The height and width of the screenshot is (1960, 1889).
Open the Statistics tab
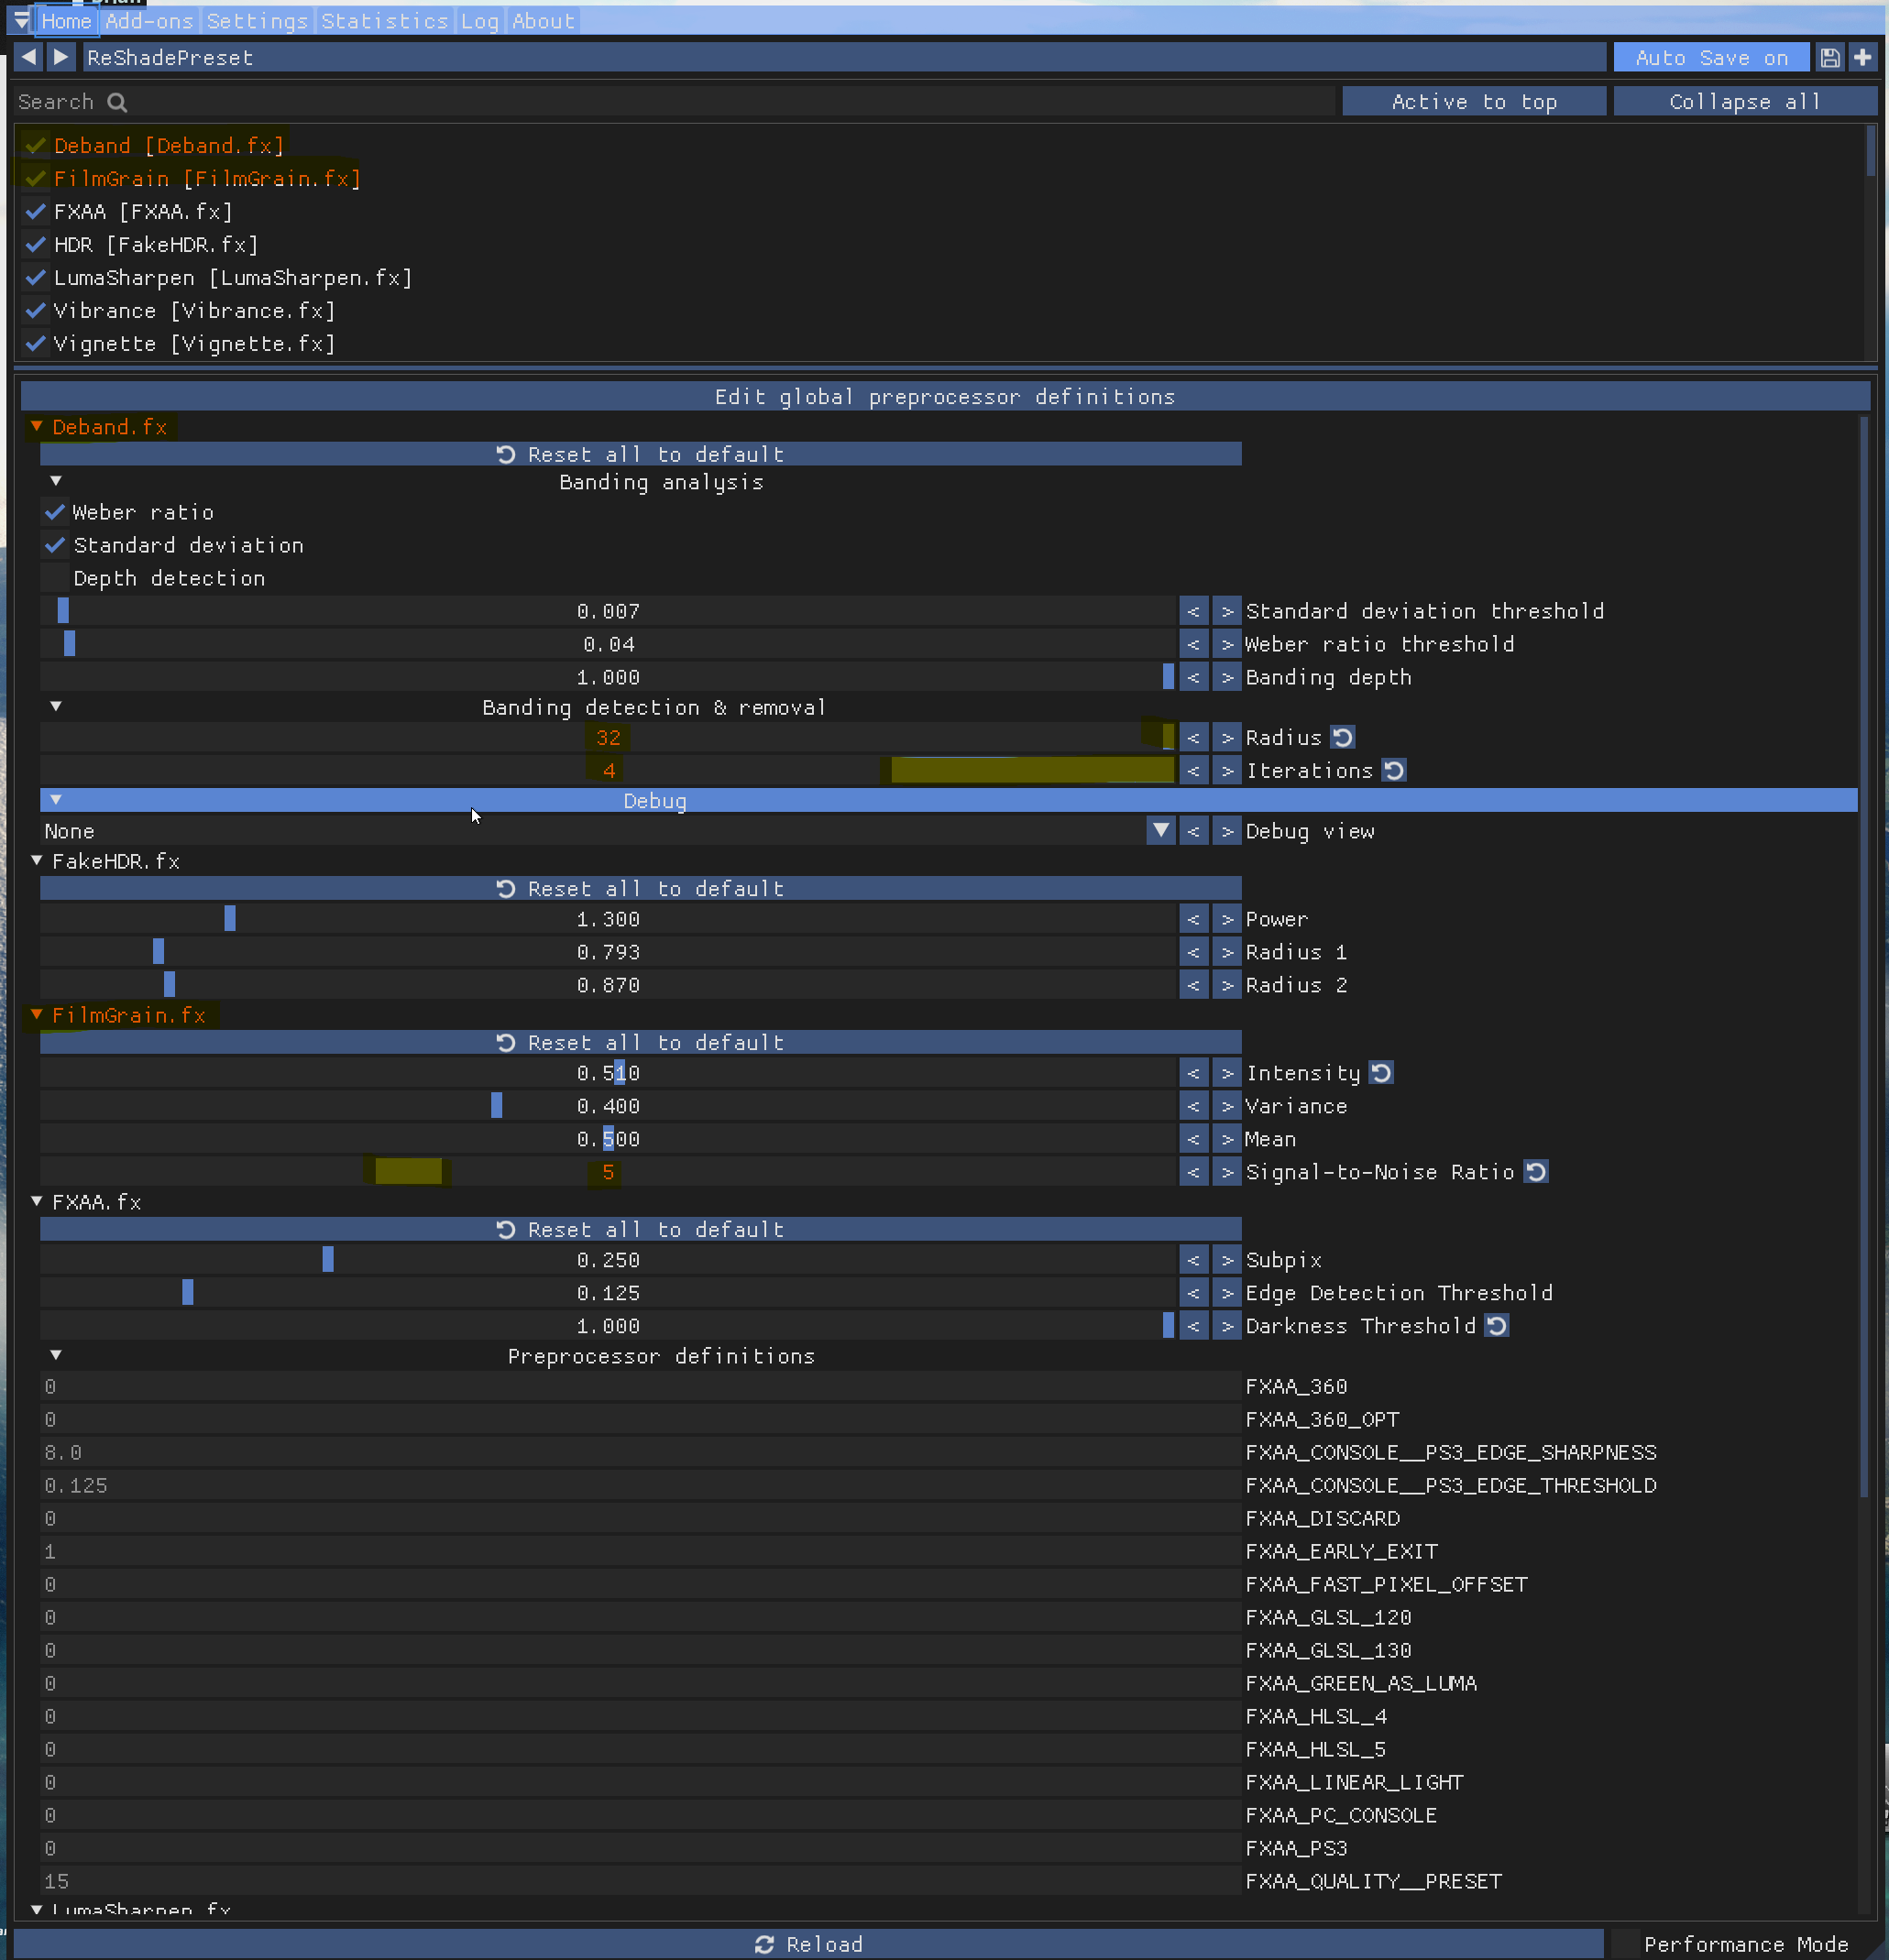point(384,21)
